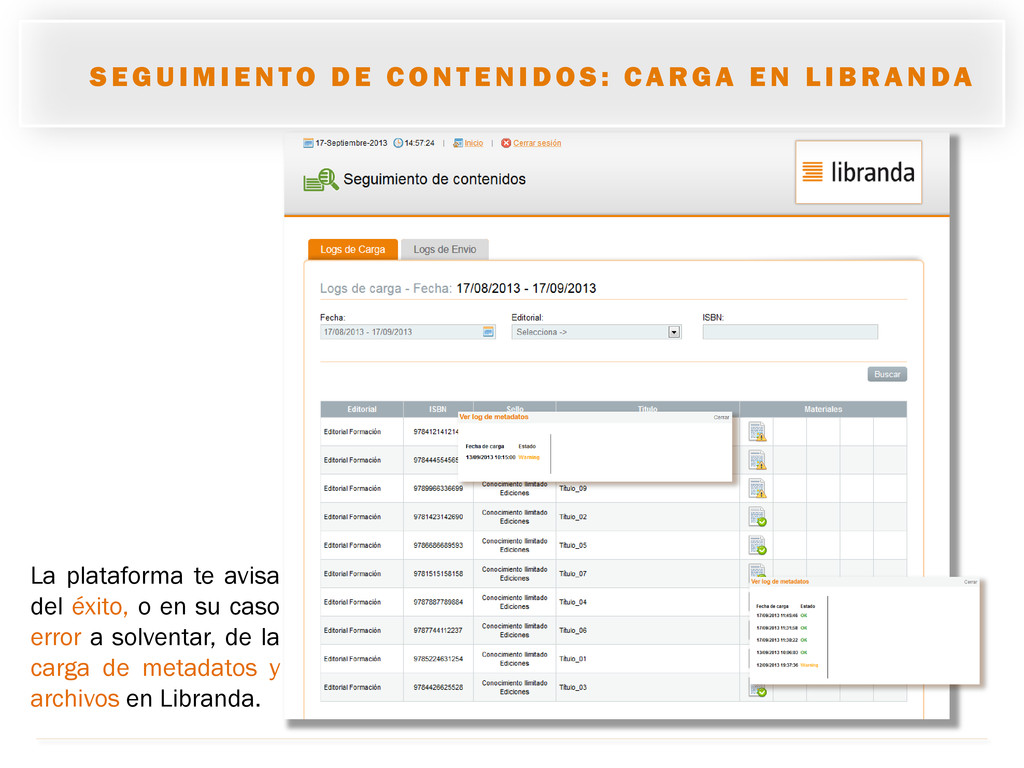
Task: Select ISBN 9786686689593 cell
Action: click(x=438, y=545)
